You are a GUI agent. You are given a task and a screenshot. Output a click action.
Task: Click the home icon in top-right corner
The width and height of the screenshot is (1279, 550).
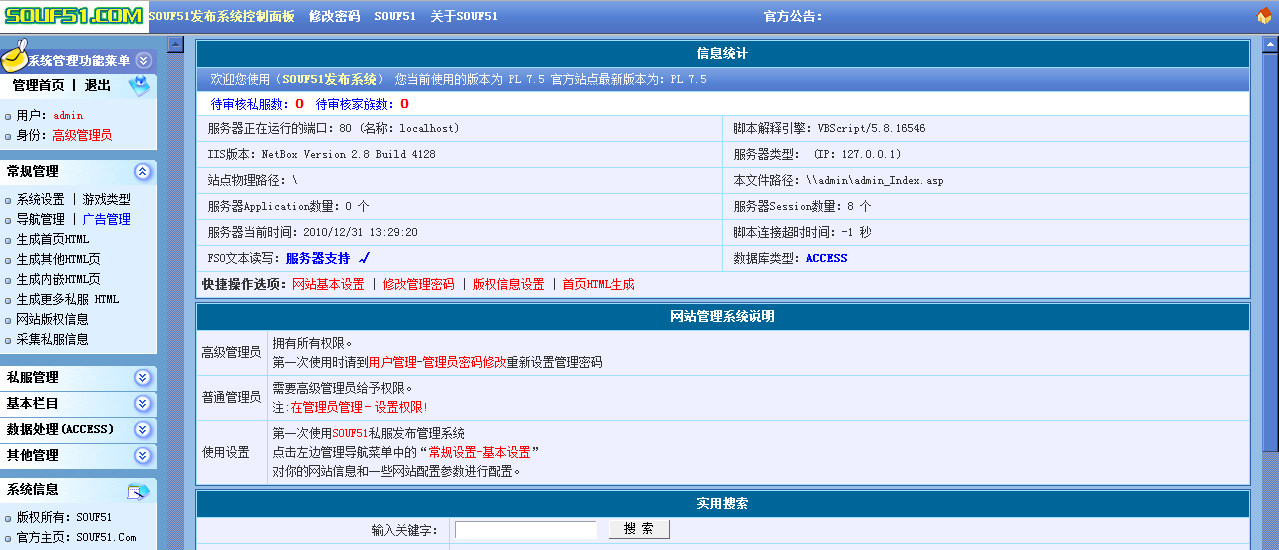(x=1264, y=16)
